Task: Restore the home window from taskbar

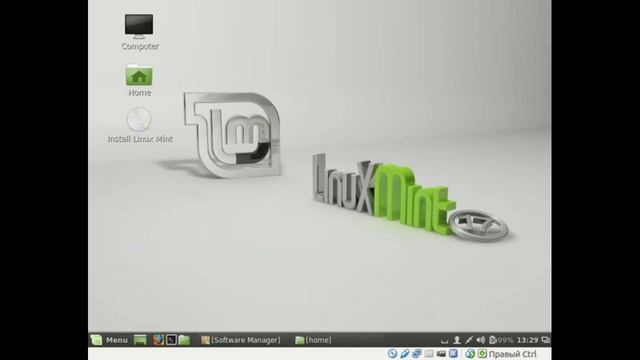Action: [313, 340]
